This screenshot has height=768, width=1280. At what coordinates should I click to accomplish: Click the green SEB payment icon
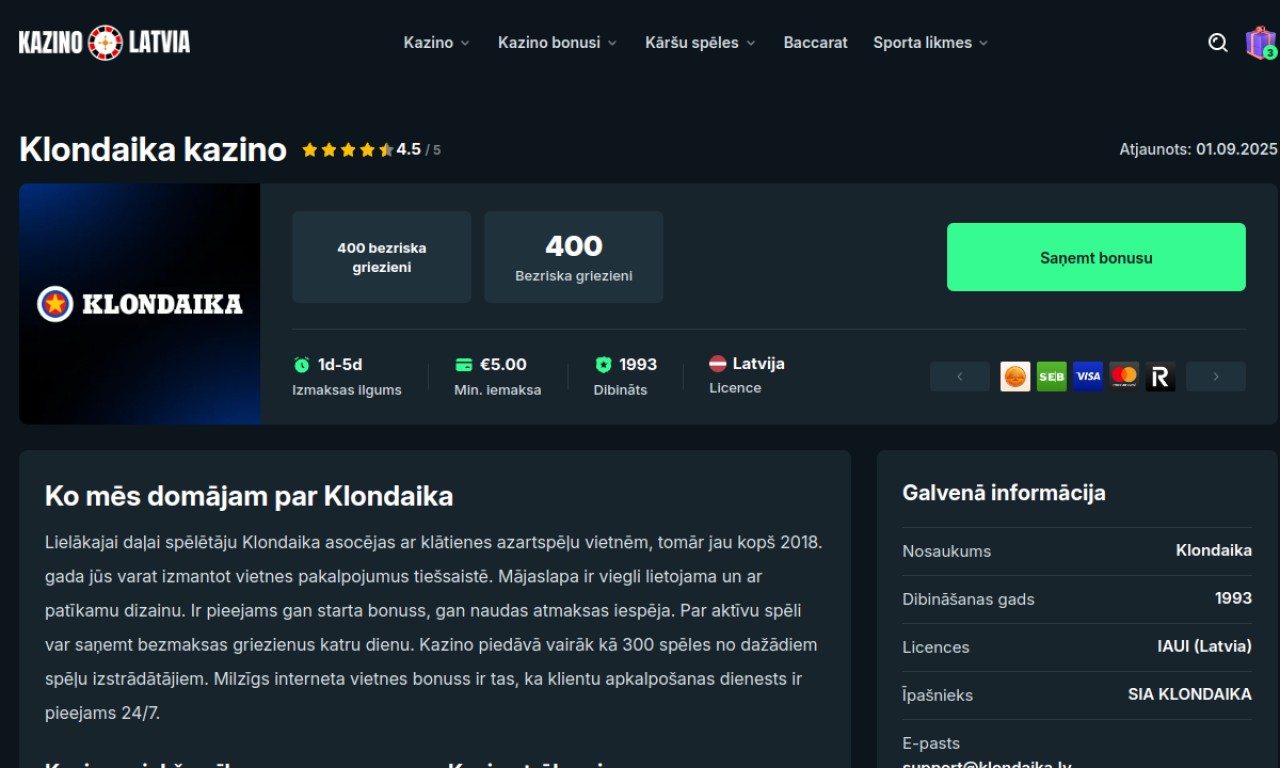point(1051,376)
